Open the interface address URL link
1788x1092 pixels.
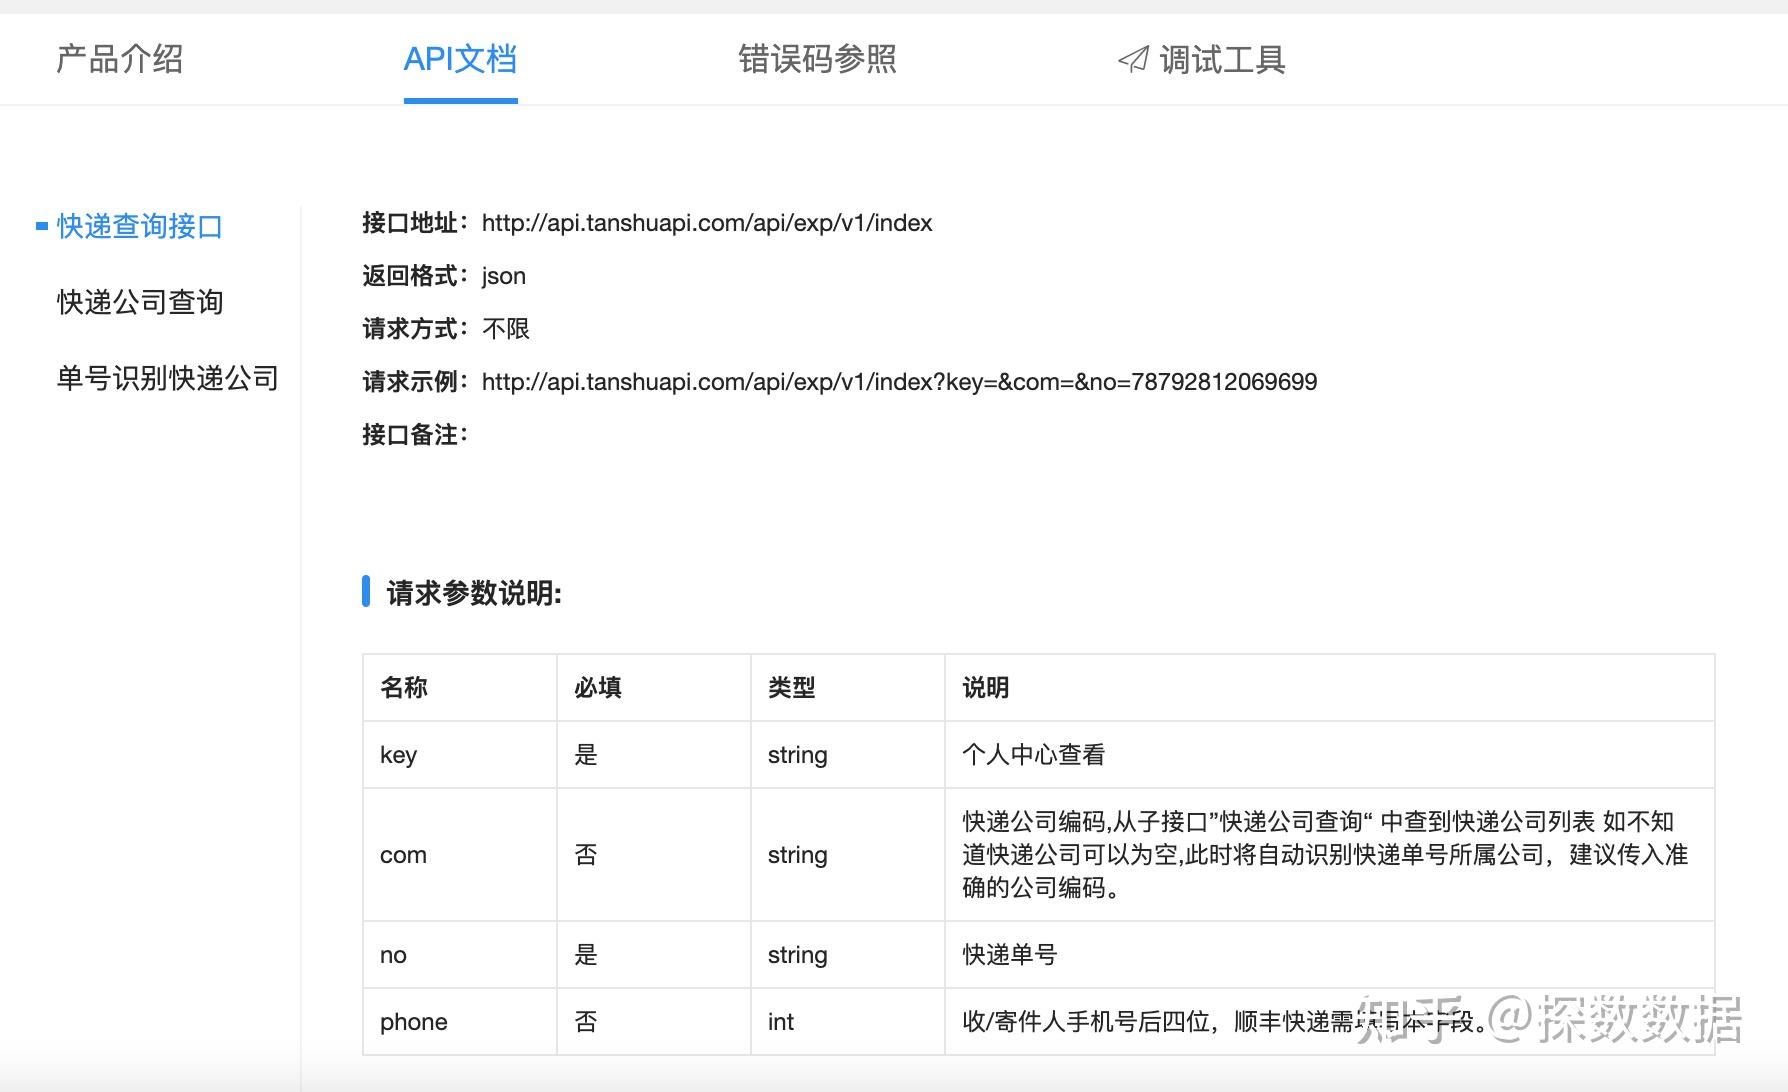(x=707, y=223)
